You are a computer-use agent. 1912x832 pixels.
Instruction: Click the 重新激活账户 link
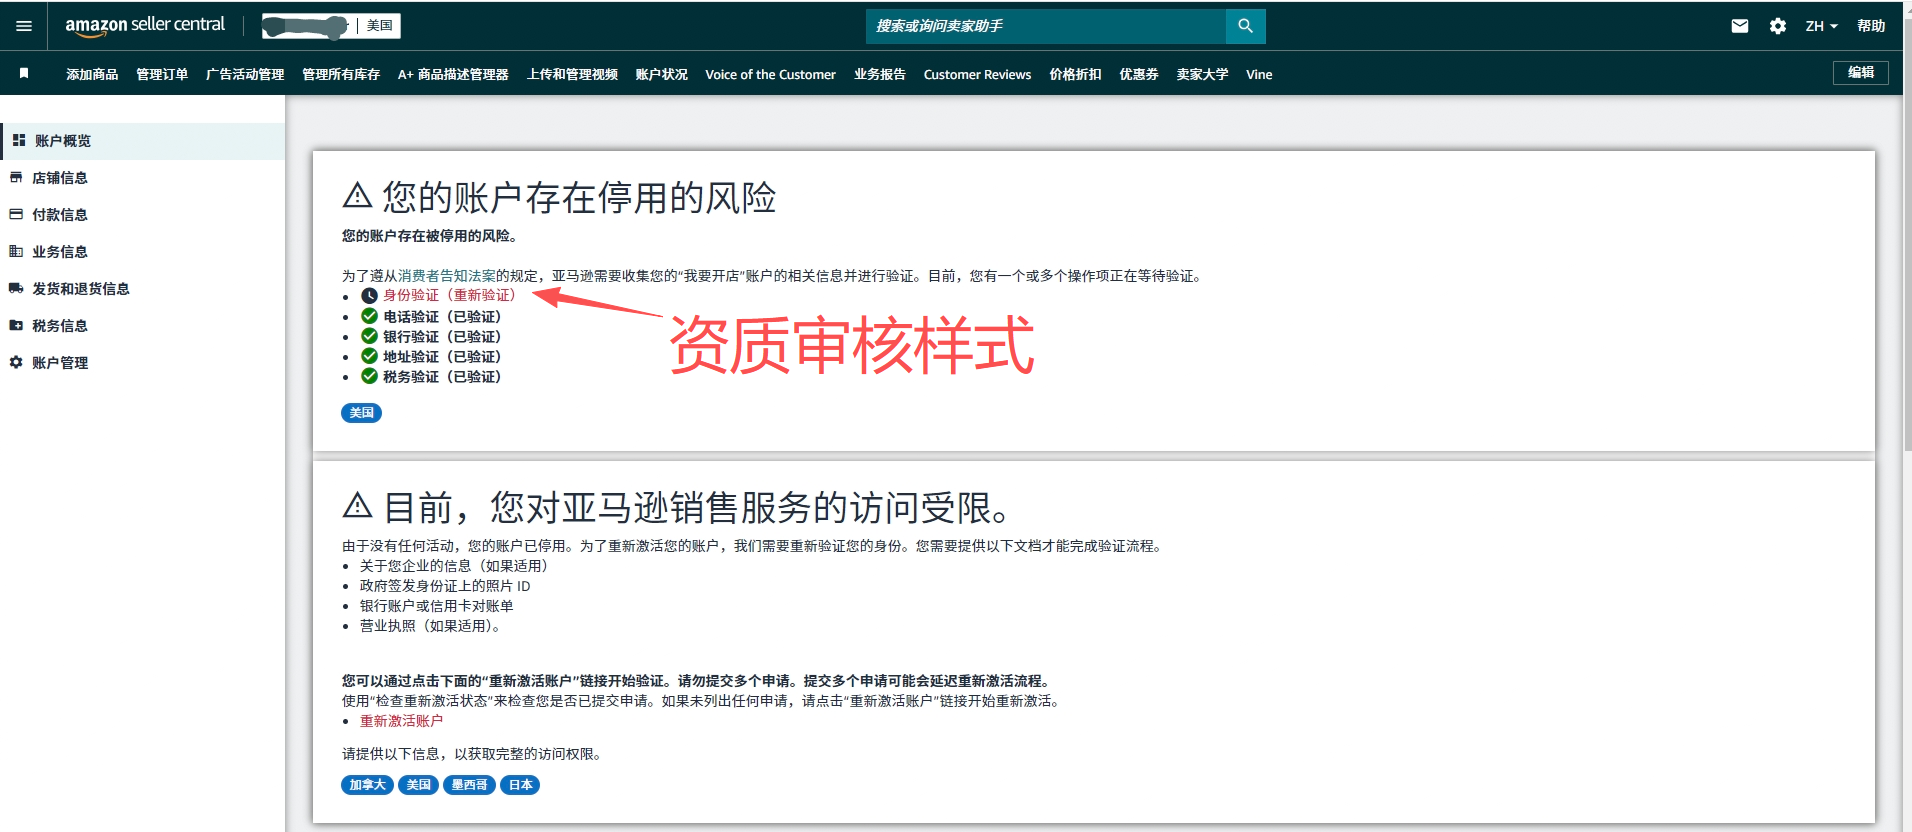(401, 721)
